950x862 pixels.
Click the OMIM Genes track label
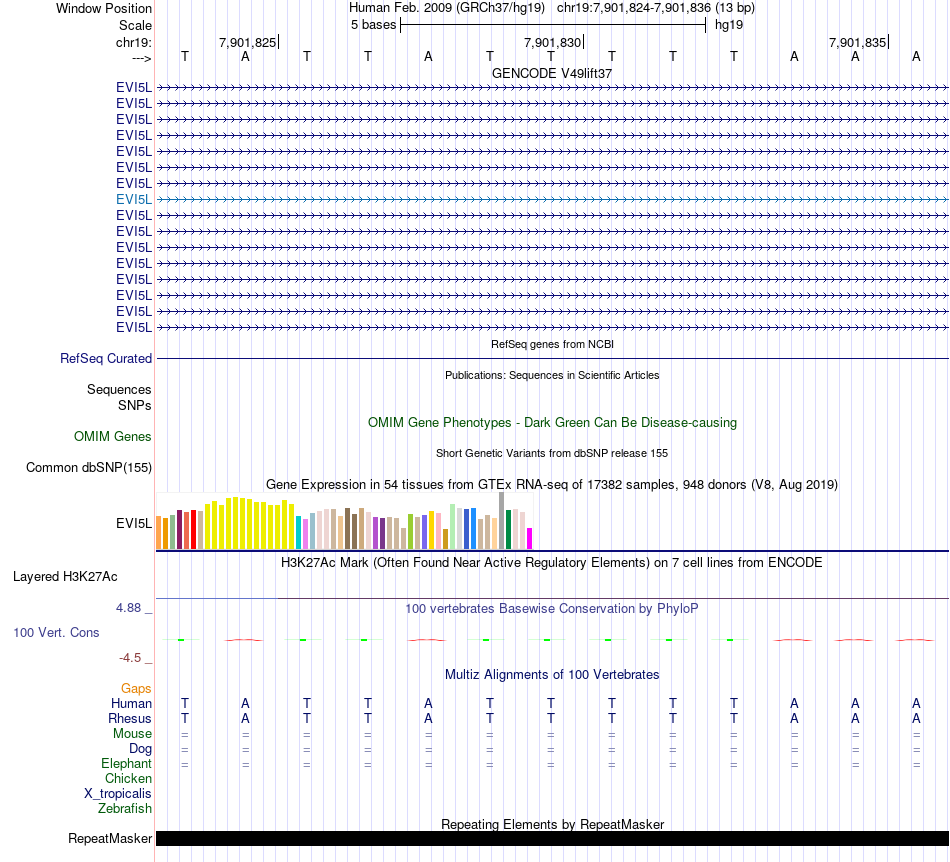(112, 436)
